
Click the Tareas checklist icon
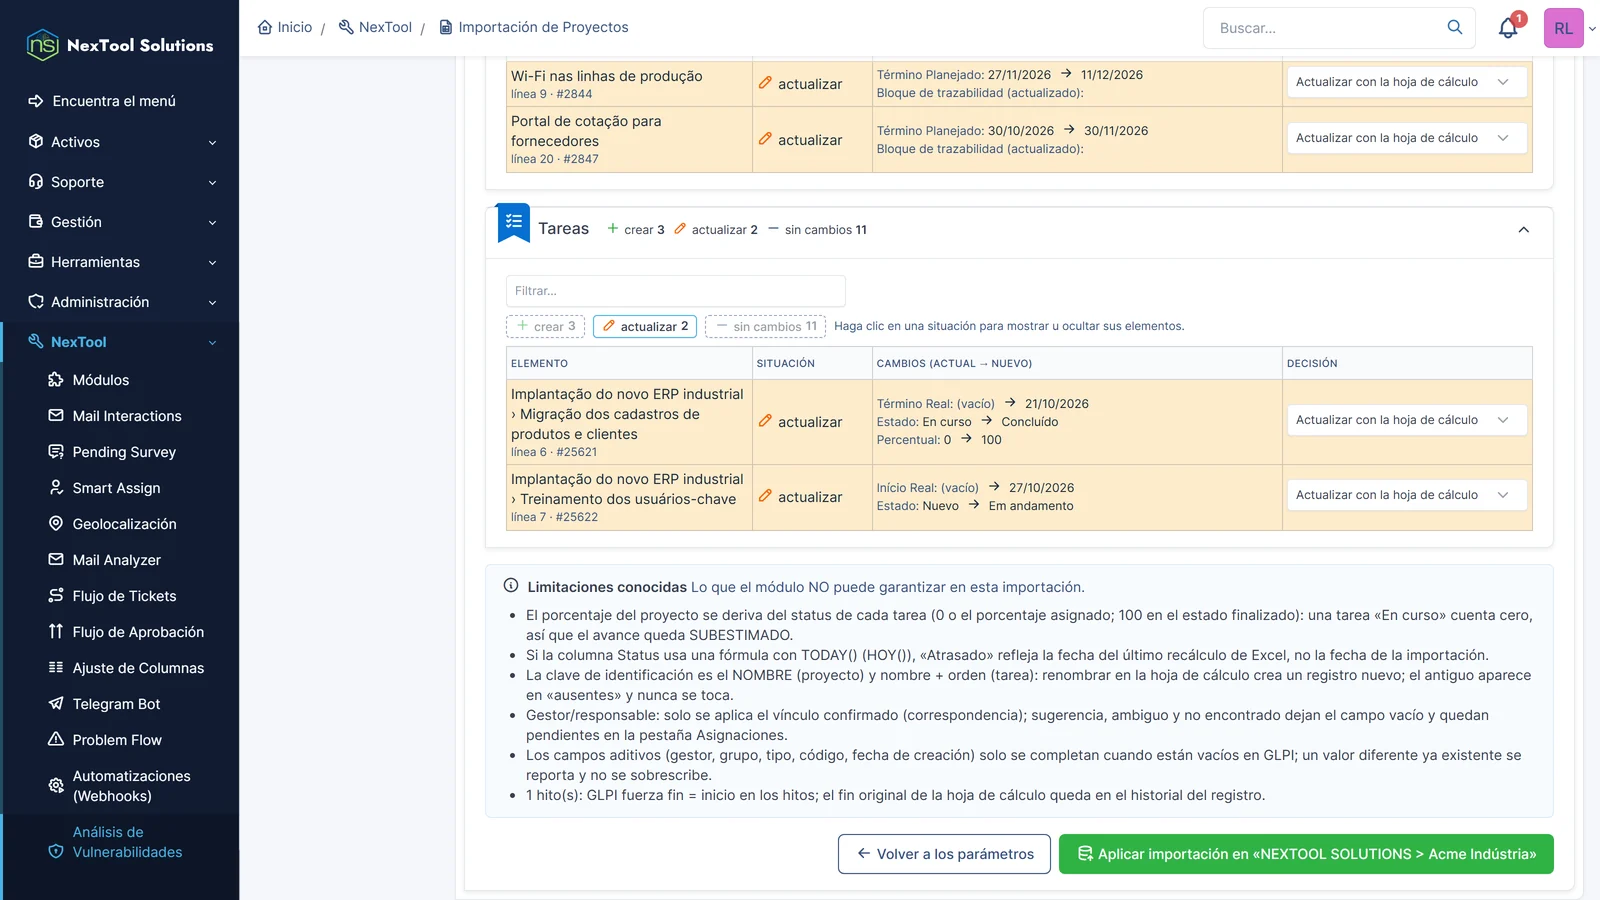tap(514, 222)
